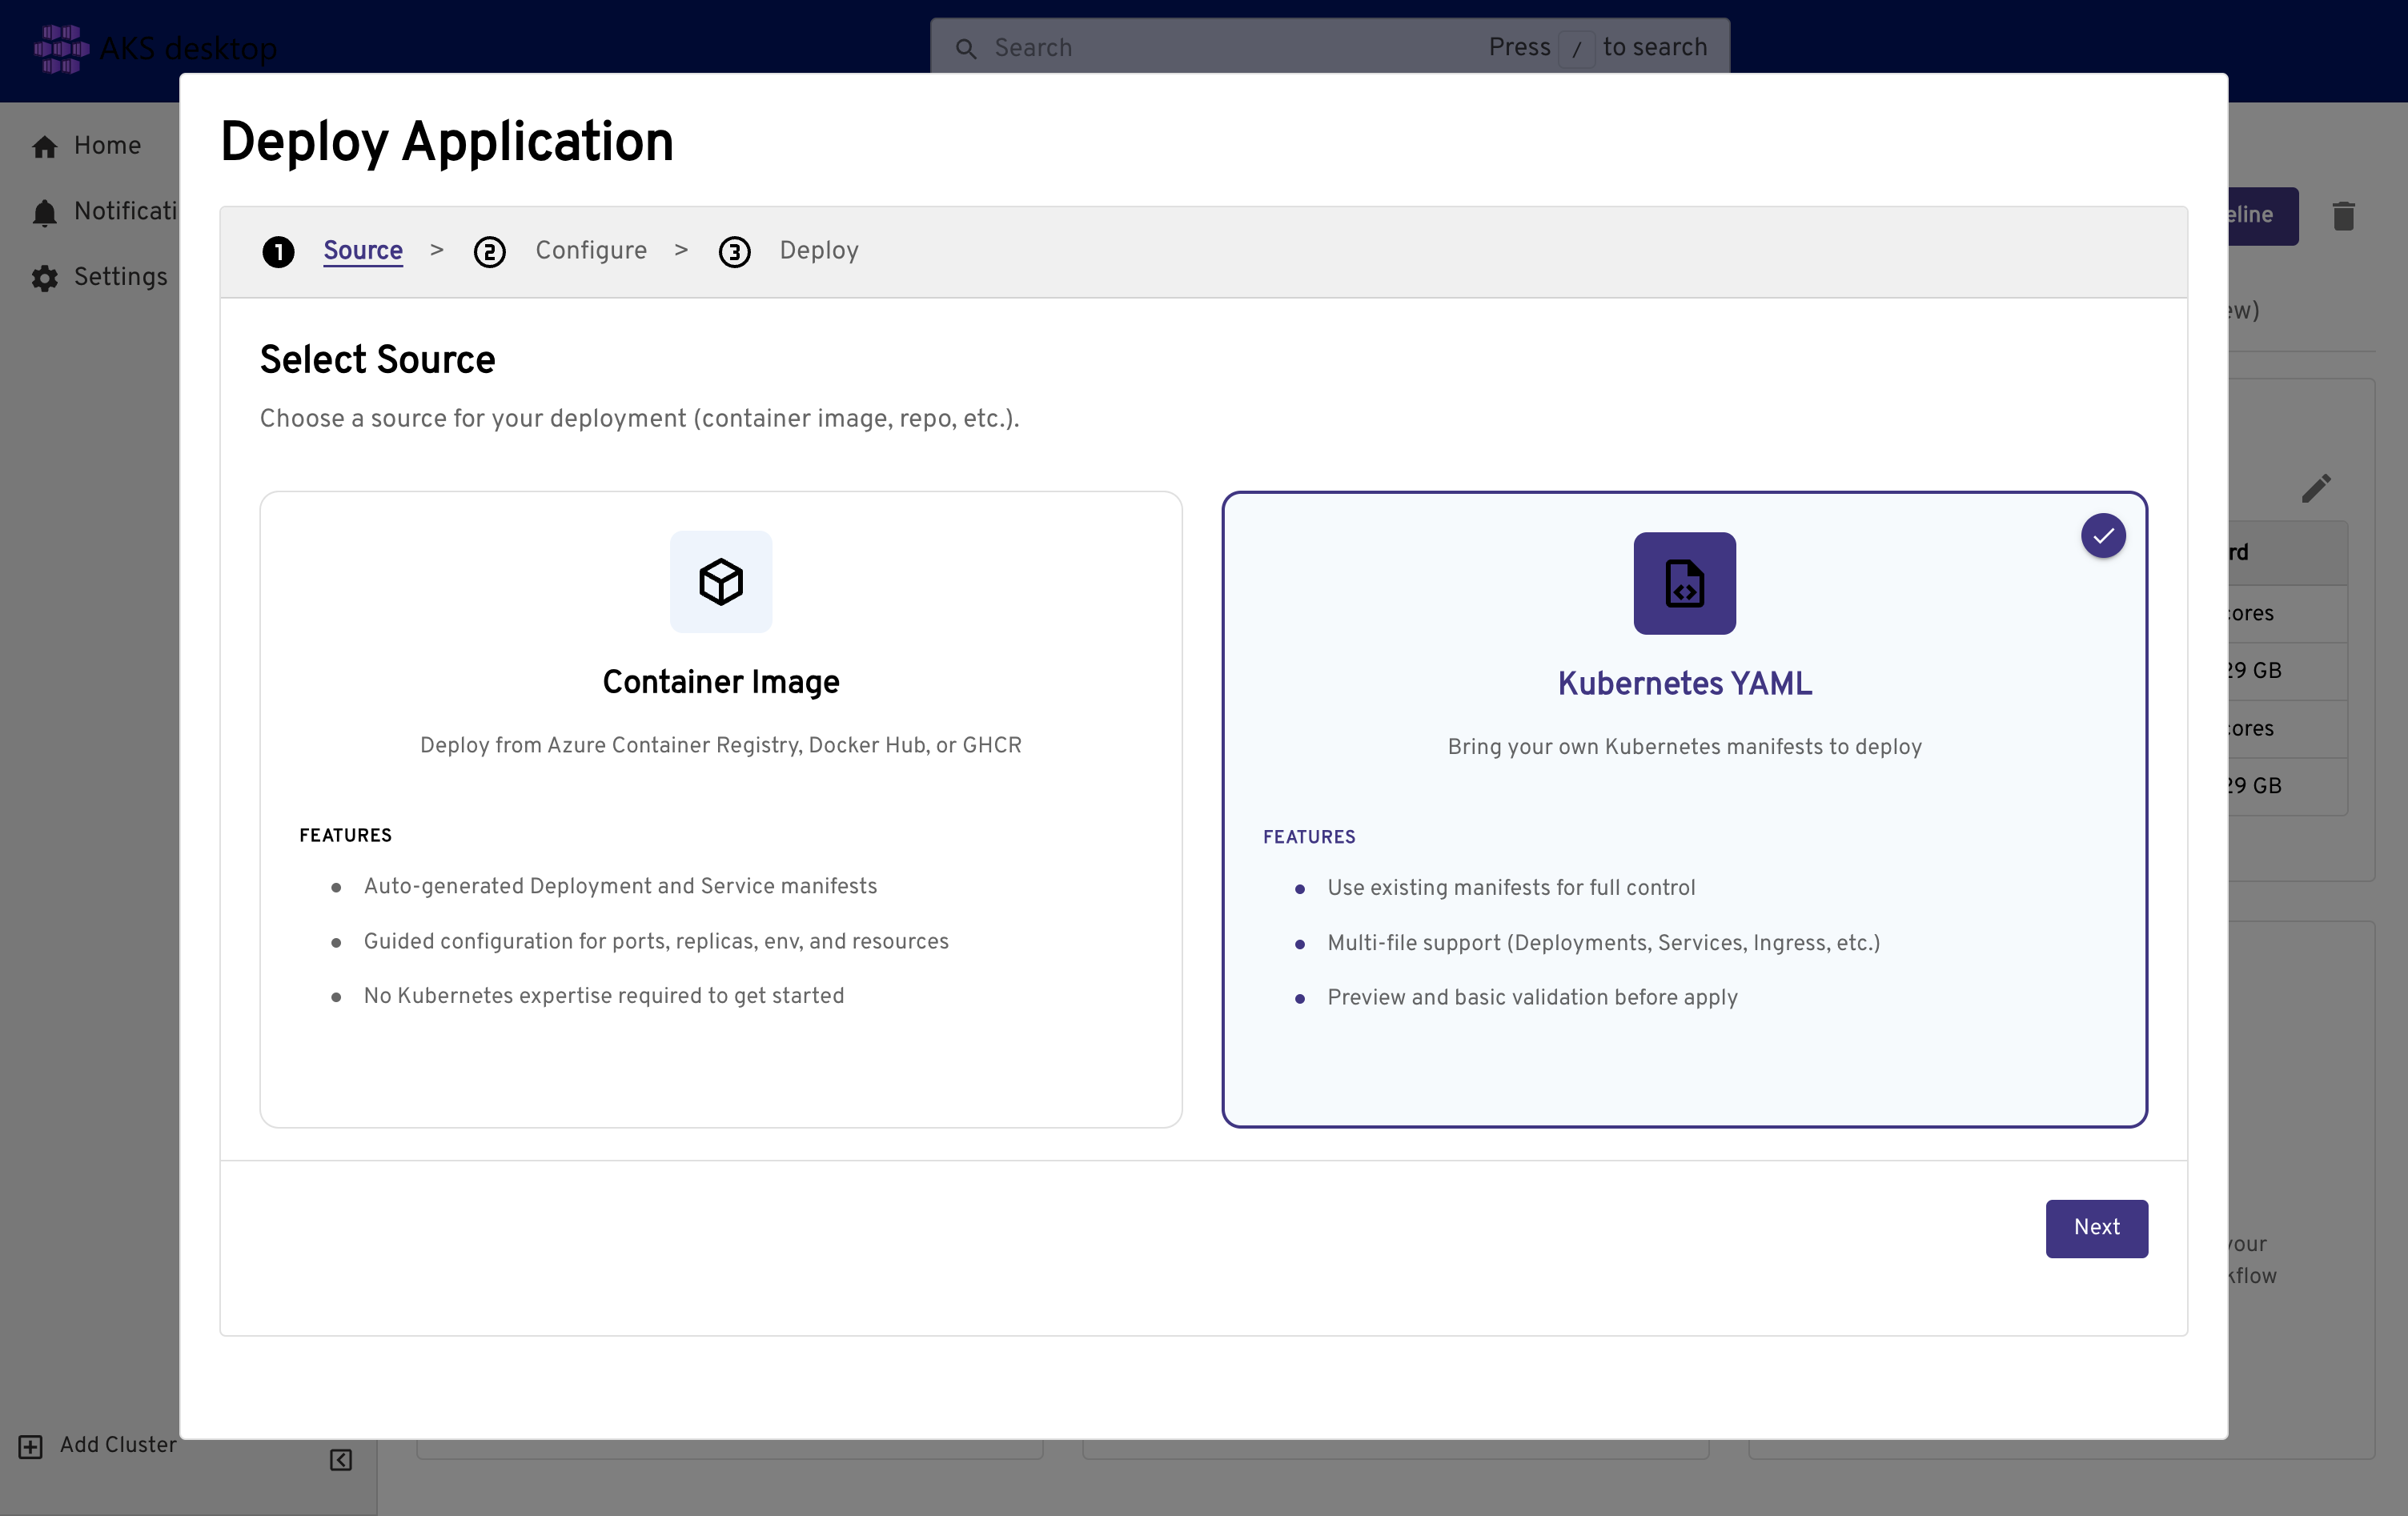Image resolution: width=2408 pixels, height=1516 pixels.
Task: Click the Kubernetes YAML file icon
Action: [1685, 583]
